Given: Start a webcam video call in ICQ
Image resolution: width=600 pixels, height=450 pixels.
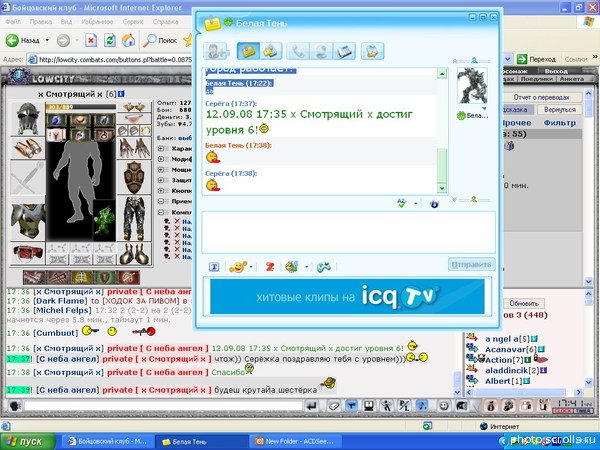Looking at the screenshot, I should (321, 51).
